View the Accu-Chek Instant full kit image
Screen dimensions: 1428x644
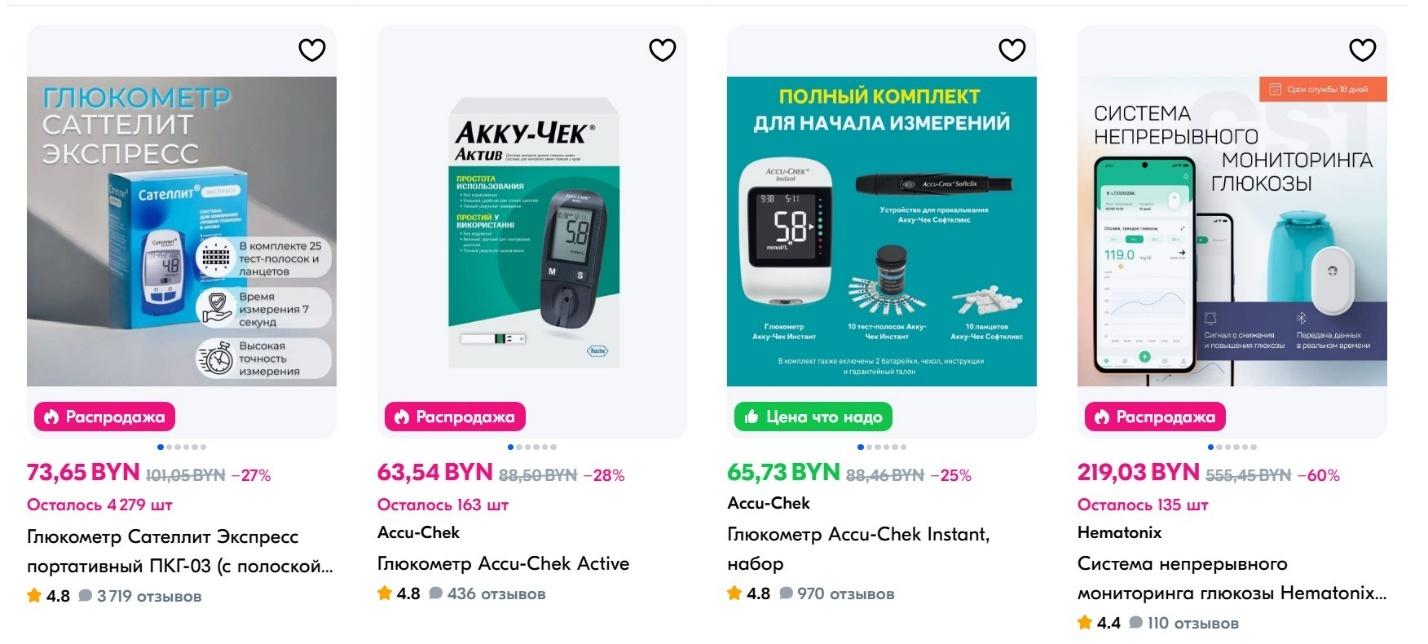(x=882, y=231)
